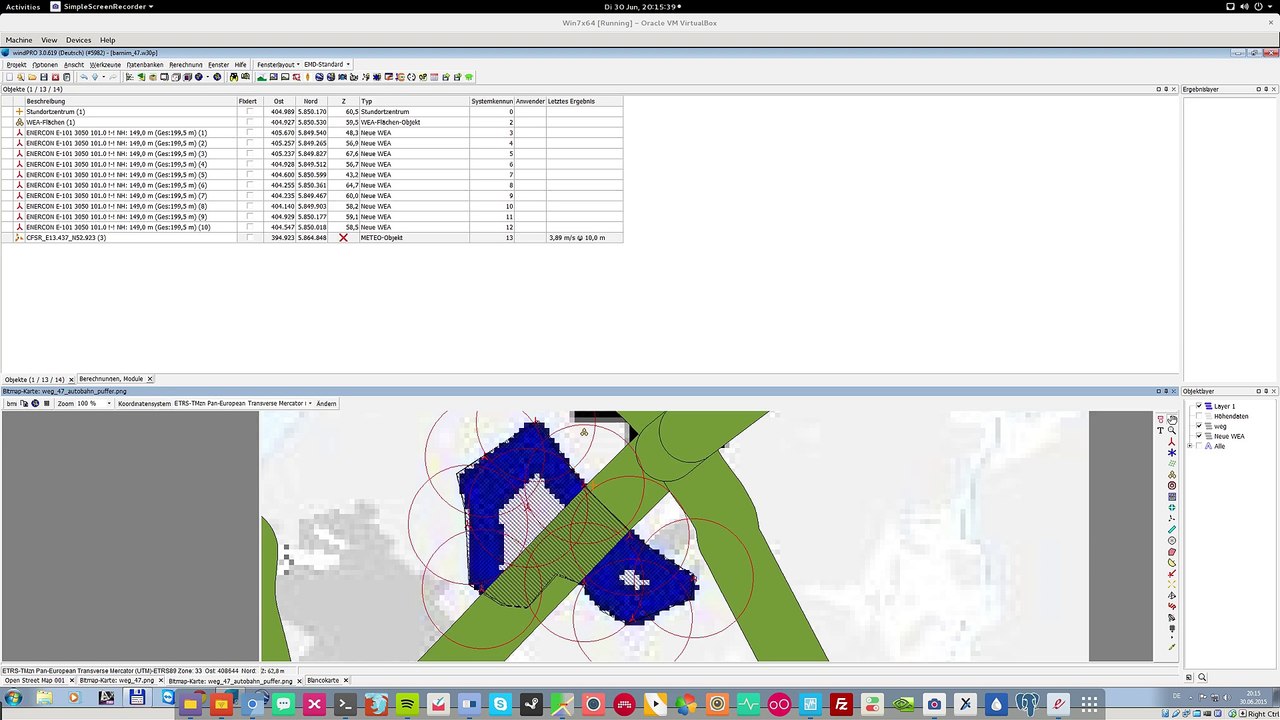This screenshot has width=1280, height=720.
Task: Select the text T tool in map toolbar
Action: (x=1160, y=431)
